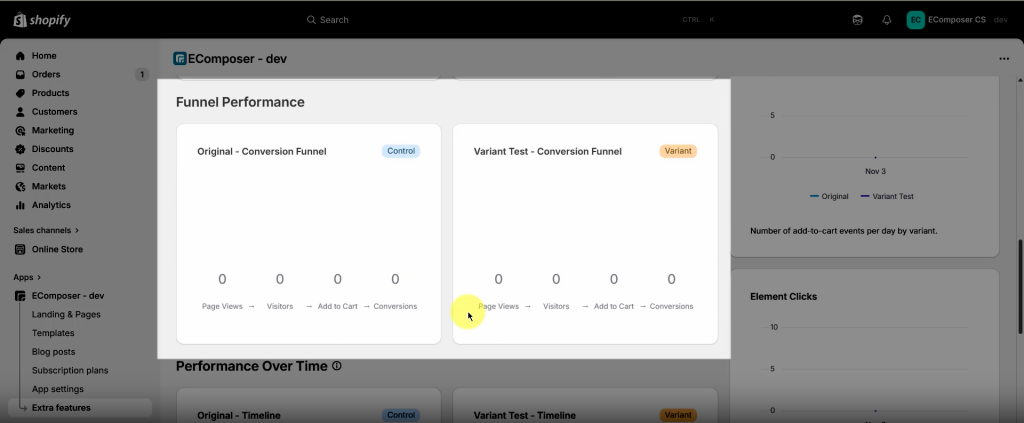Open the Home icon in sidebar
The width and height of the screenshot is (1024, 423).
click(20, 56)
